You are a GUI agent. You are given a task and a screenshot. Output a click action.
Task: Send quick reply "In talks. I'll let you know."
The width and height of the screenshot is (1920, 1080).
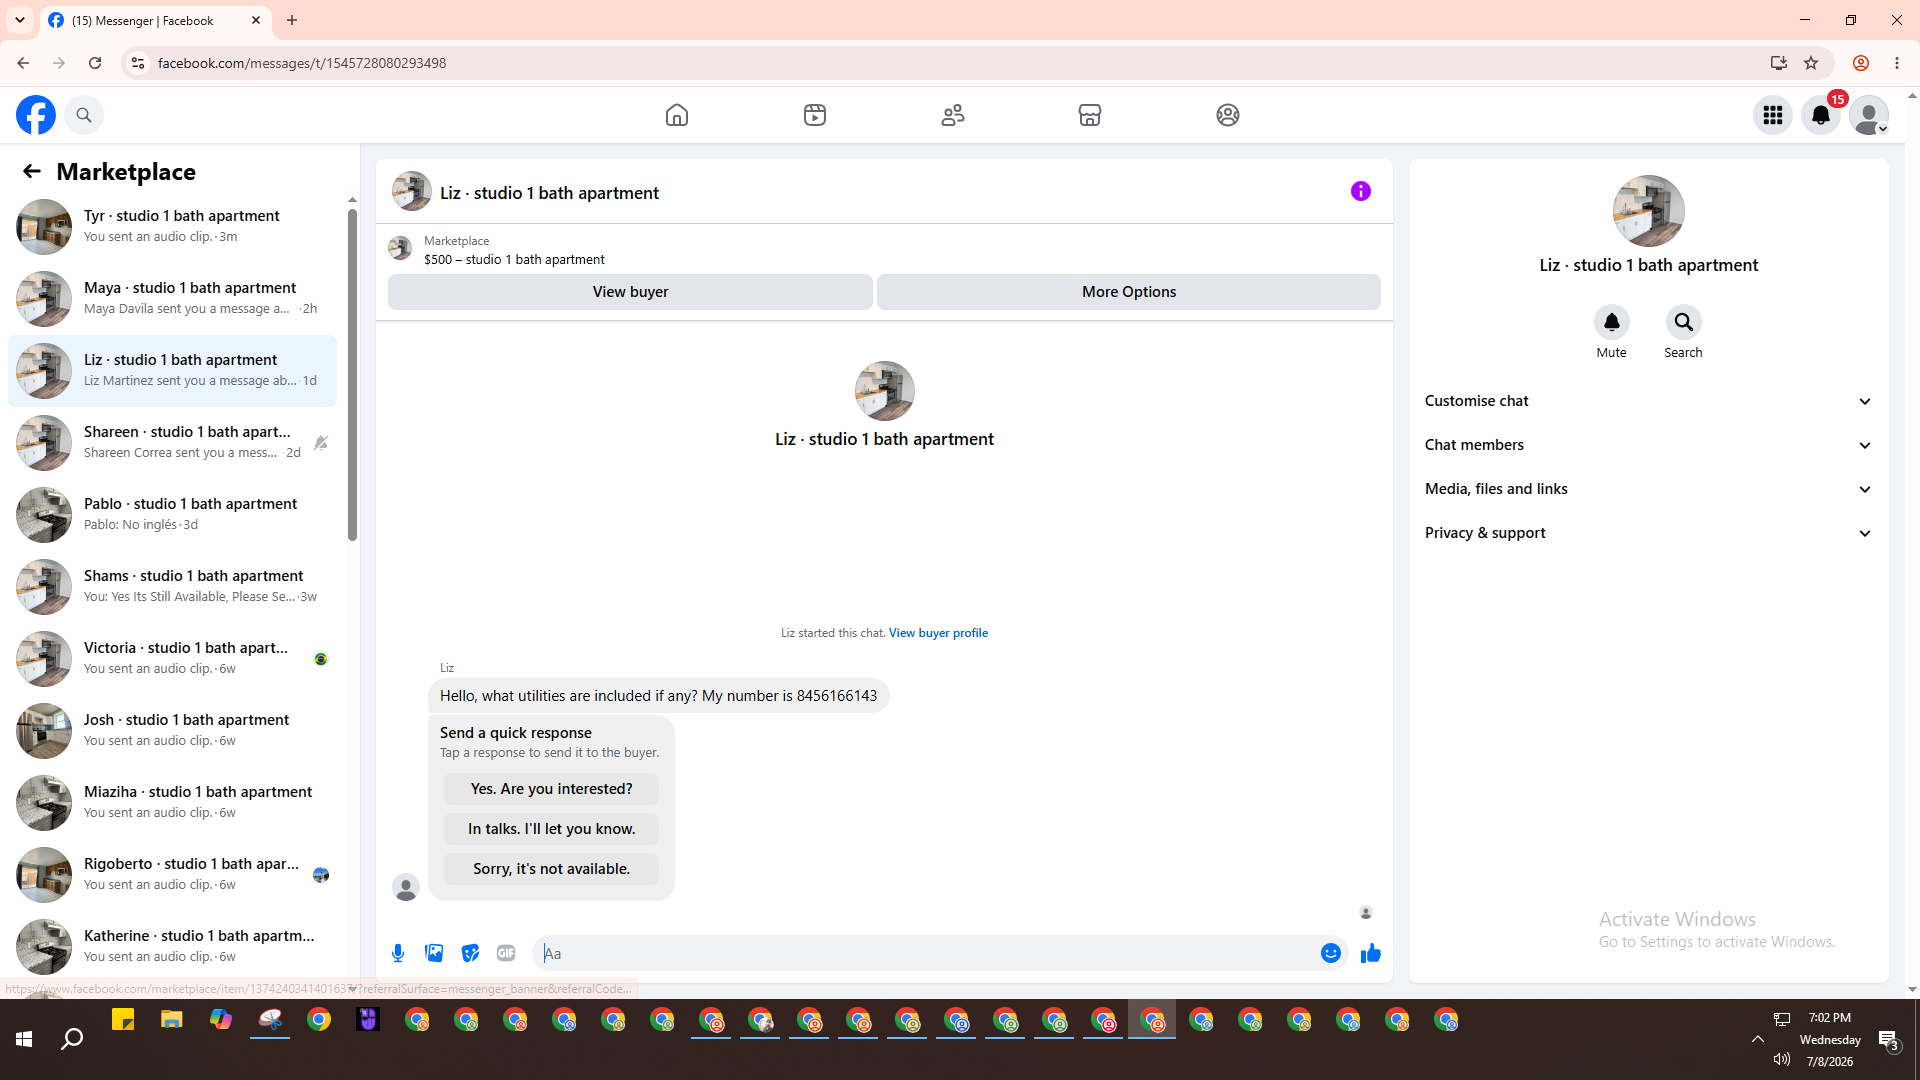552,829
